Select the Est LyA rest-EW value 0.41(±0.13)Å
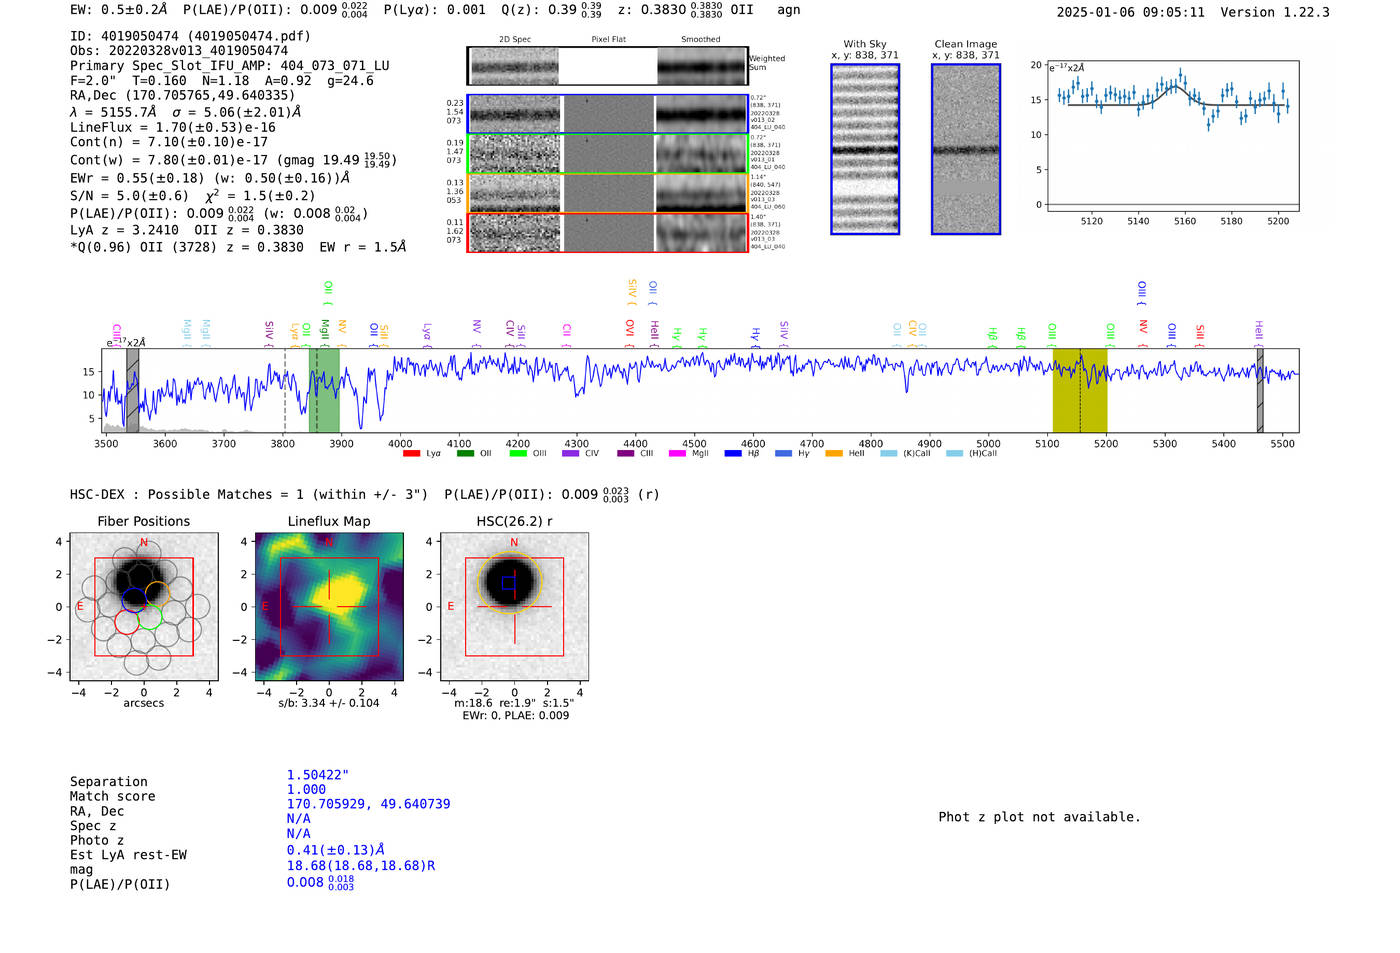The width and height of the screenshot is (1400, 953). (336, 850)
